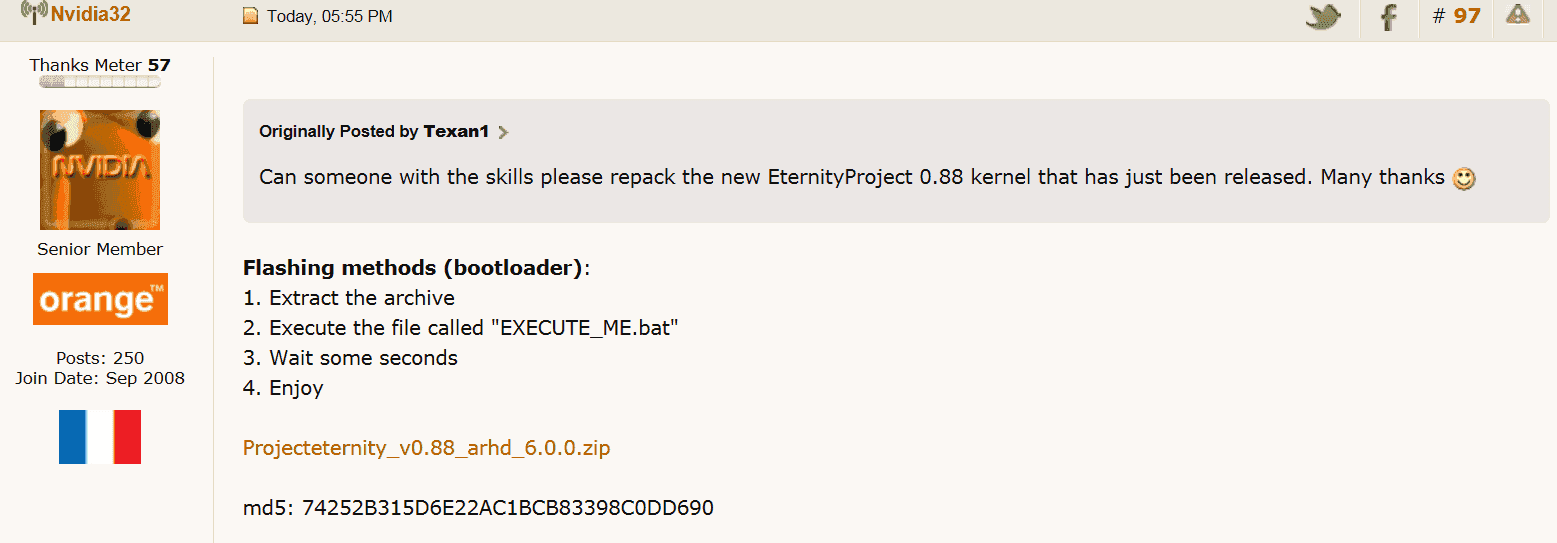1557x543 pixels.
Task: Click the post icon next to Today, 05:55 PM
Action: click(x=251, y=16)
